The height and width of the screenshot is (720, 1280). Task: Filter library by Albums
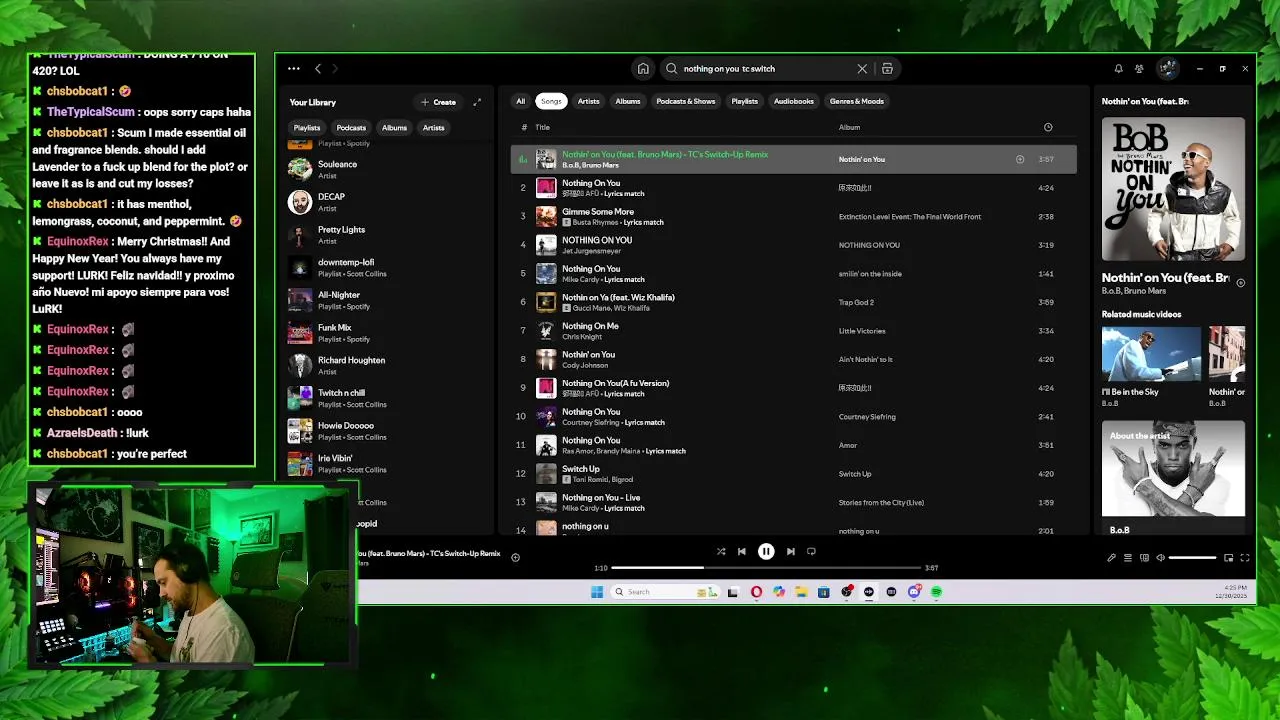pos(394,128)
